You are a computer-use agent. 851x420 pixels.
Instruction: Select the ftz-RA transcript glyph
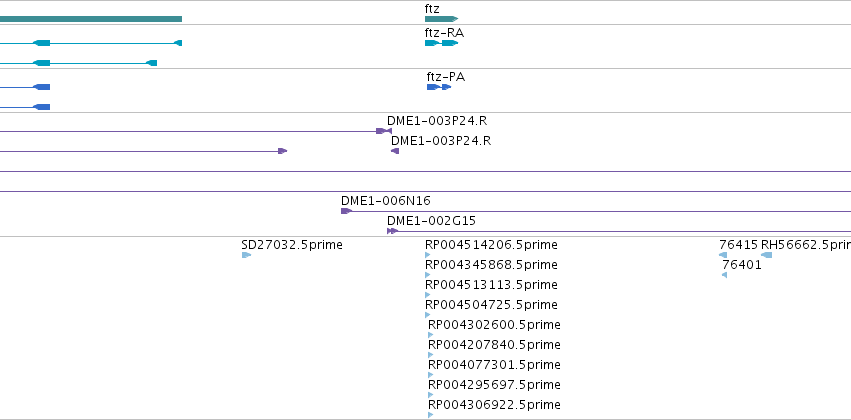pos(441,43)
